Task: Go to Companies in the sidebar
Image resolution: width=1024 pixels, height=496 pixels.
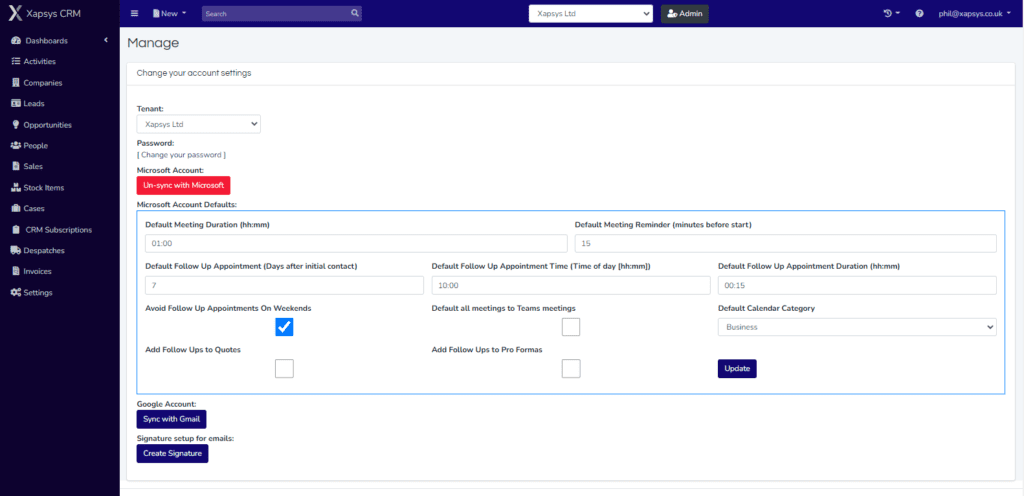Action: (43, 82)
